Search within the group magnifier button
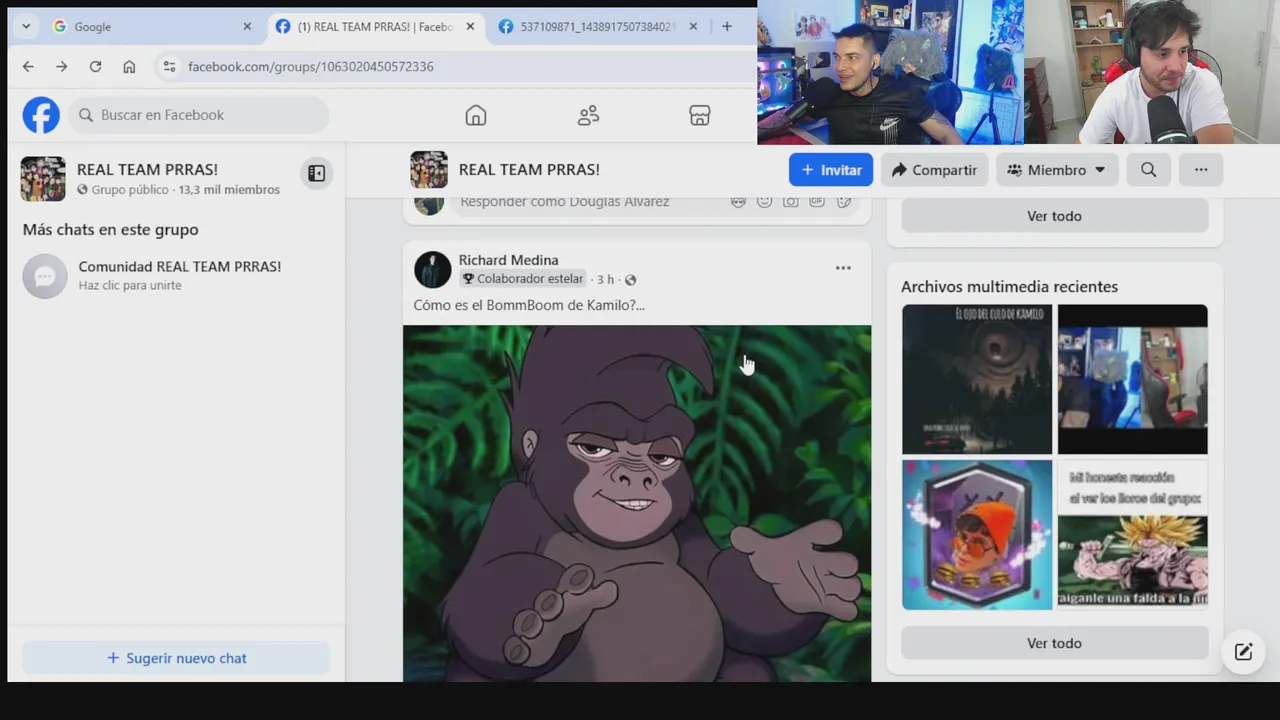Viewport: 1280px width, 720px height. pos(1148,170)
